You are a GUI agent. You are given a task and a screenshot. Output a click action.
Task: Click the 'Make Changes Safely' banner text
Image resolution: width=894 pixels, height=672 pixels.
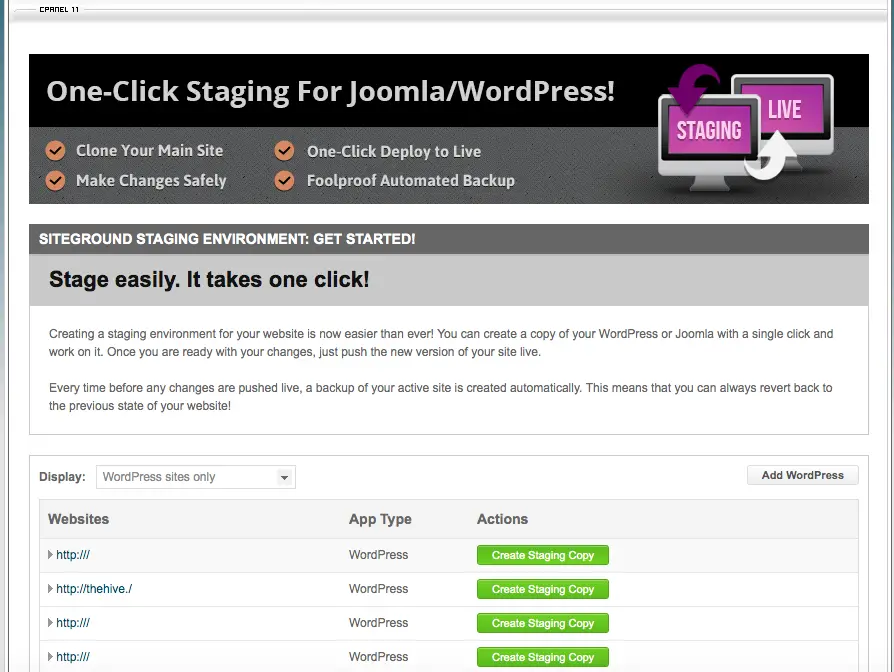click(151, 181)
